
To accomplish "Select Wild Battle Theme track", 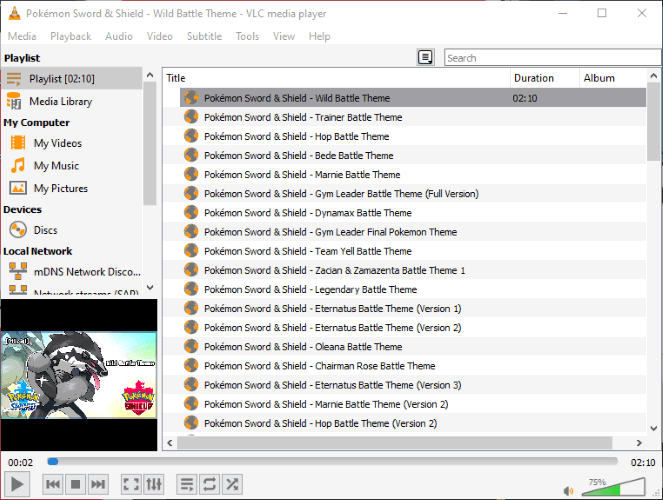I will tap(413, 98).
